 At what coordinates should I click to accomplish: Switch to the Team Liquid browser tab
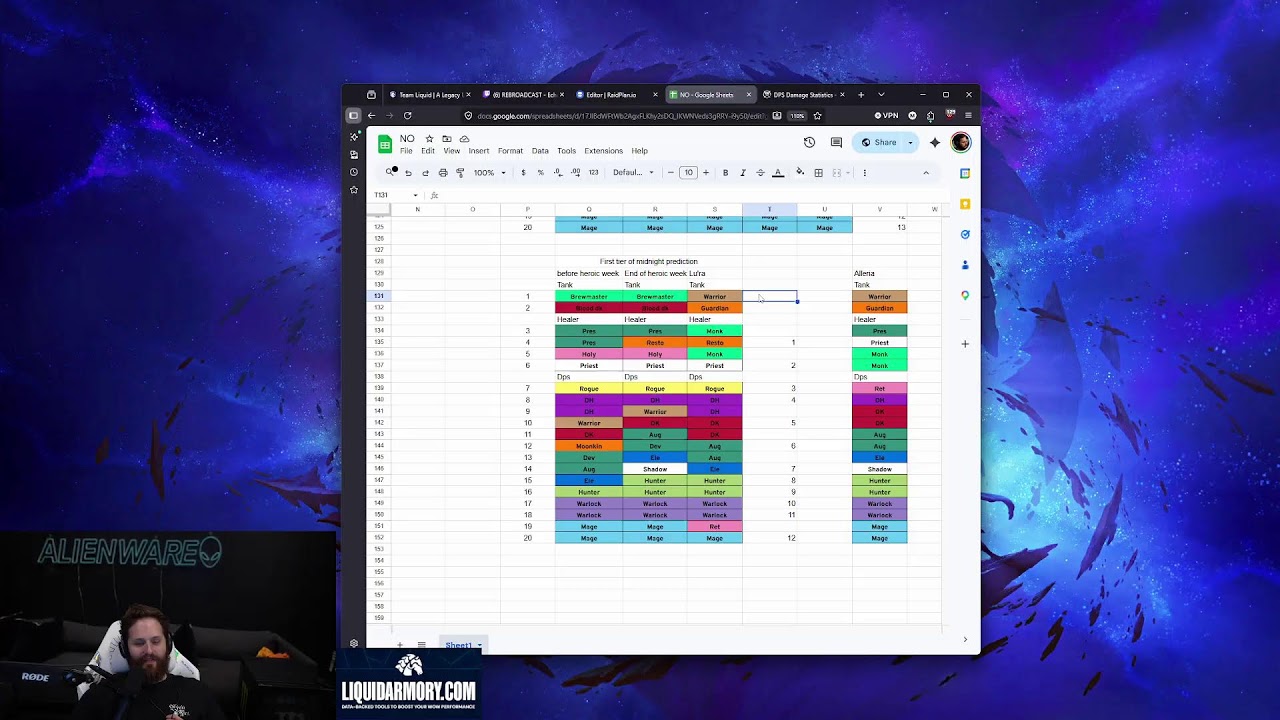(x=430, y=95)
